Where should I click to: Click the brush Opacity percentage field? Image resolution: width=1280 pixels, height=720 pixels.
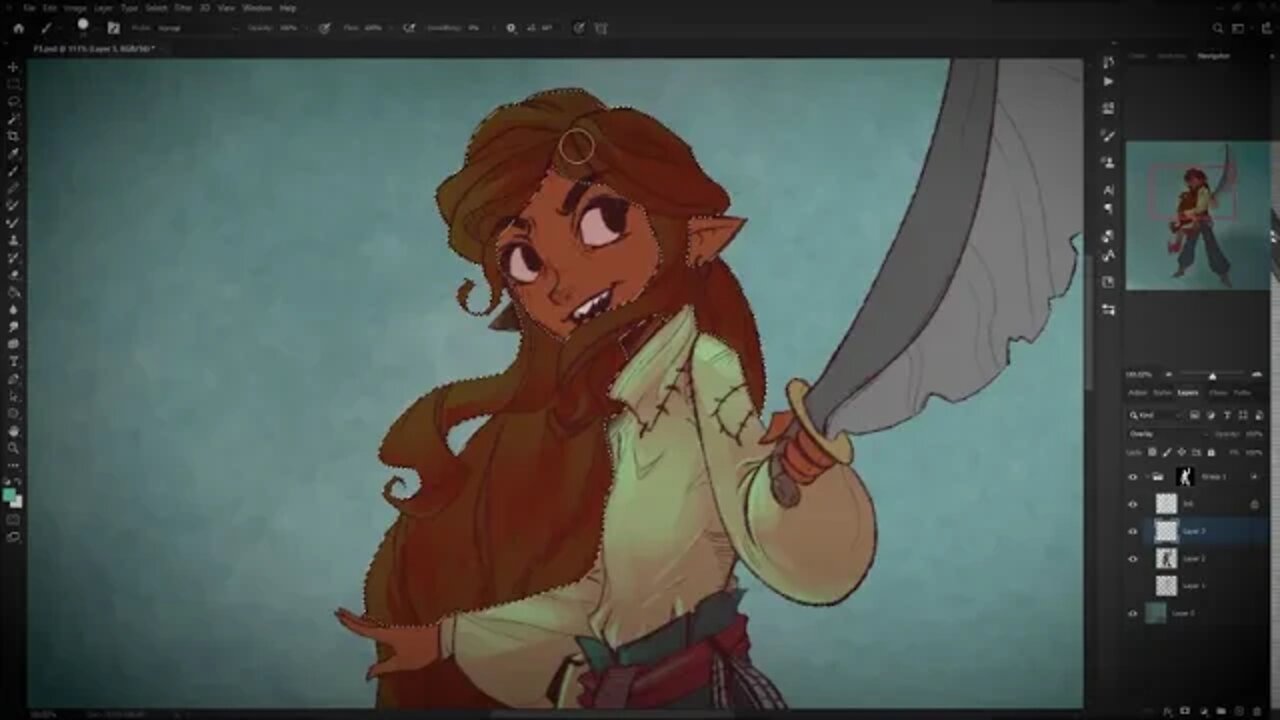point(289,28)
